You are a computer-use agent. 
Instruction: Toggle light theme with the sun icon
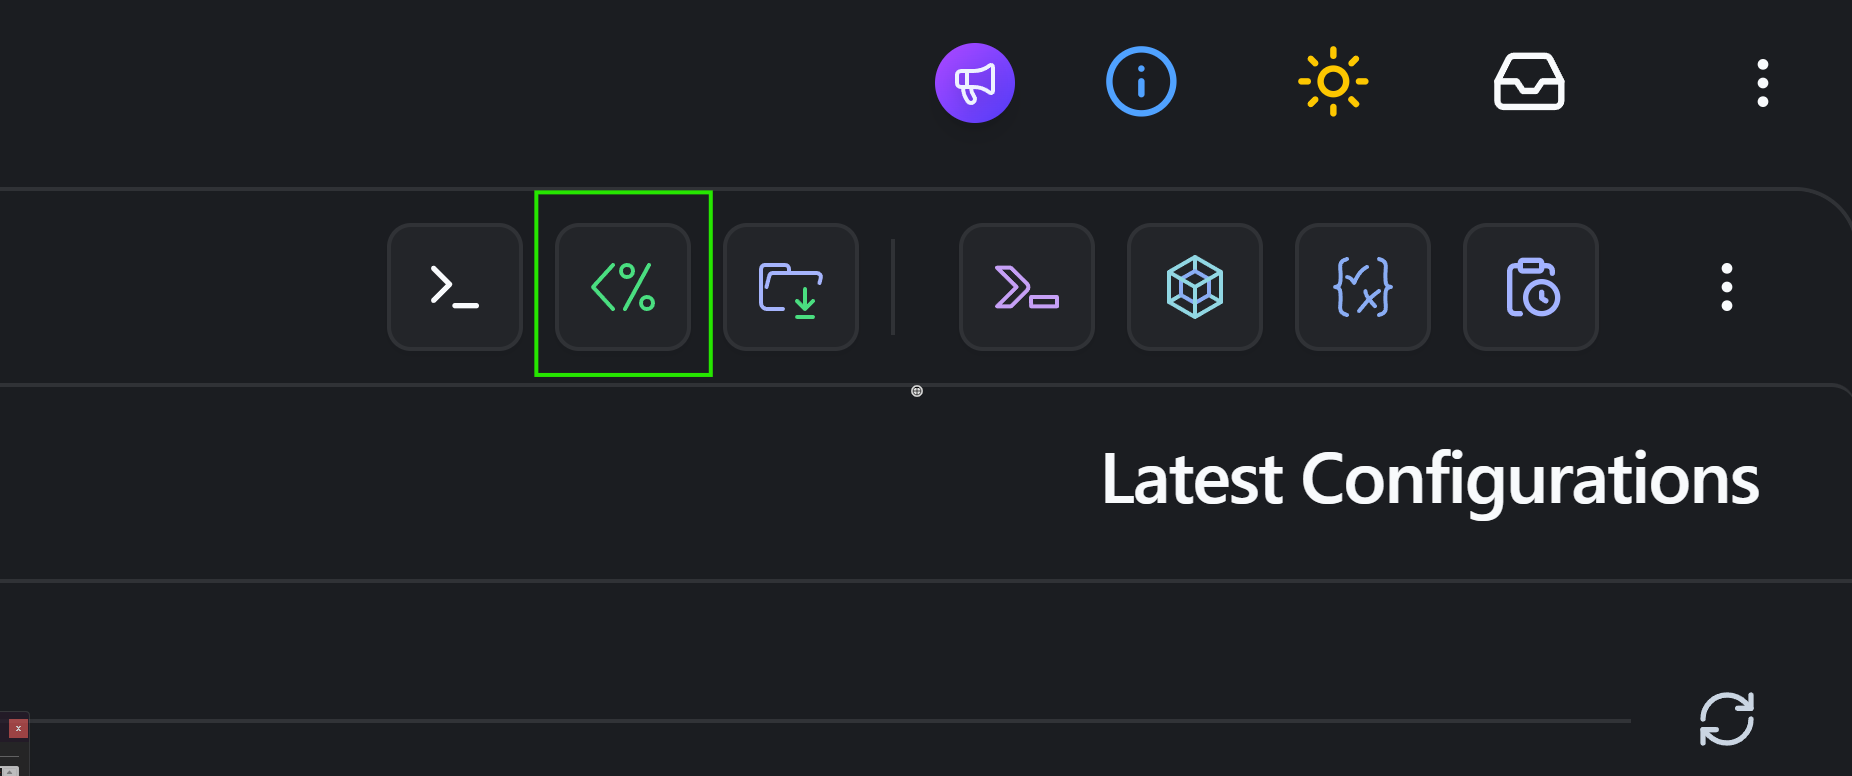[1333, 82]
